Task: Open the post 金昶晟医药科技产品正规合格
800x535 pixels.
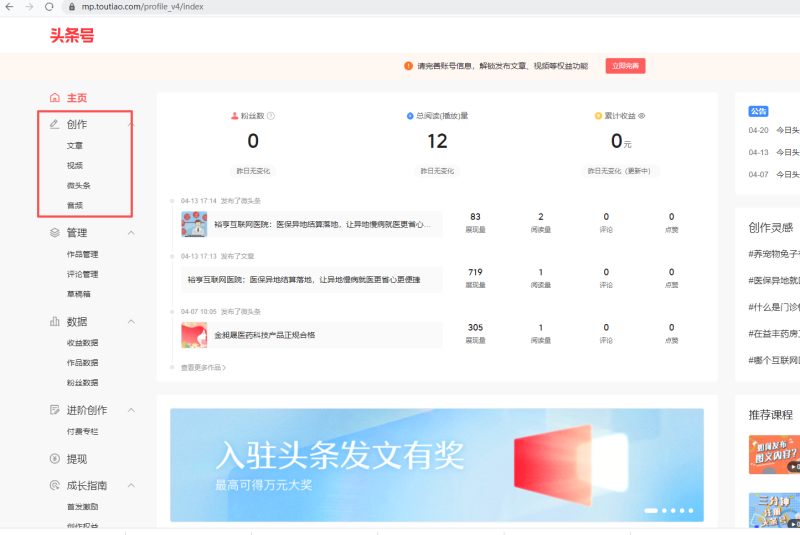Action: click(265, 335)
